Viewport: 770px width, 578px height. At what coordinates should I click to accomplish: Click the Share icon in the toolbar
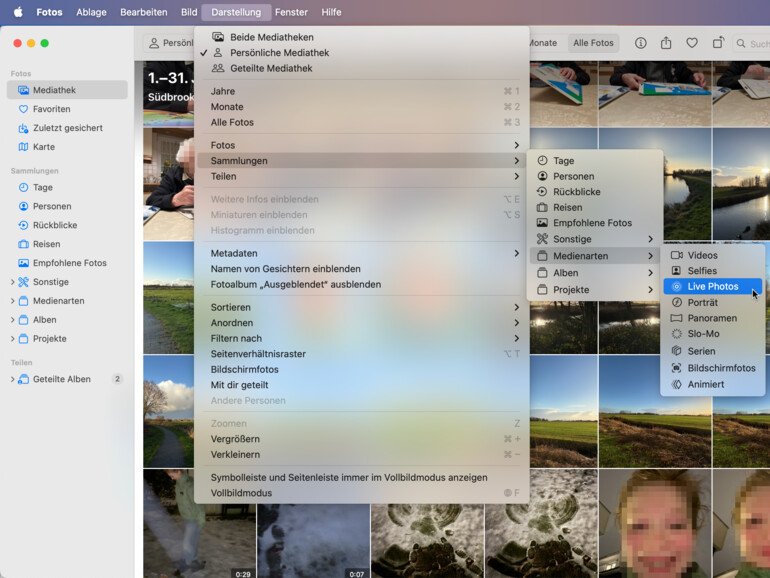(x=666, y=43)
